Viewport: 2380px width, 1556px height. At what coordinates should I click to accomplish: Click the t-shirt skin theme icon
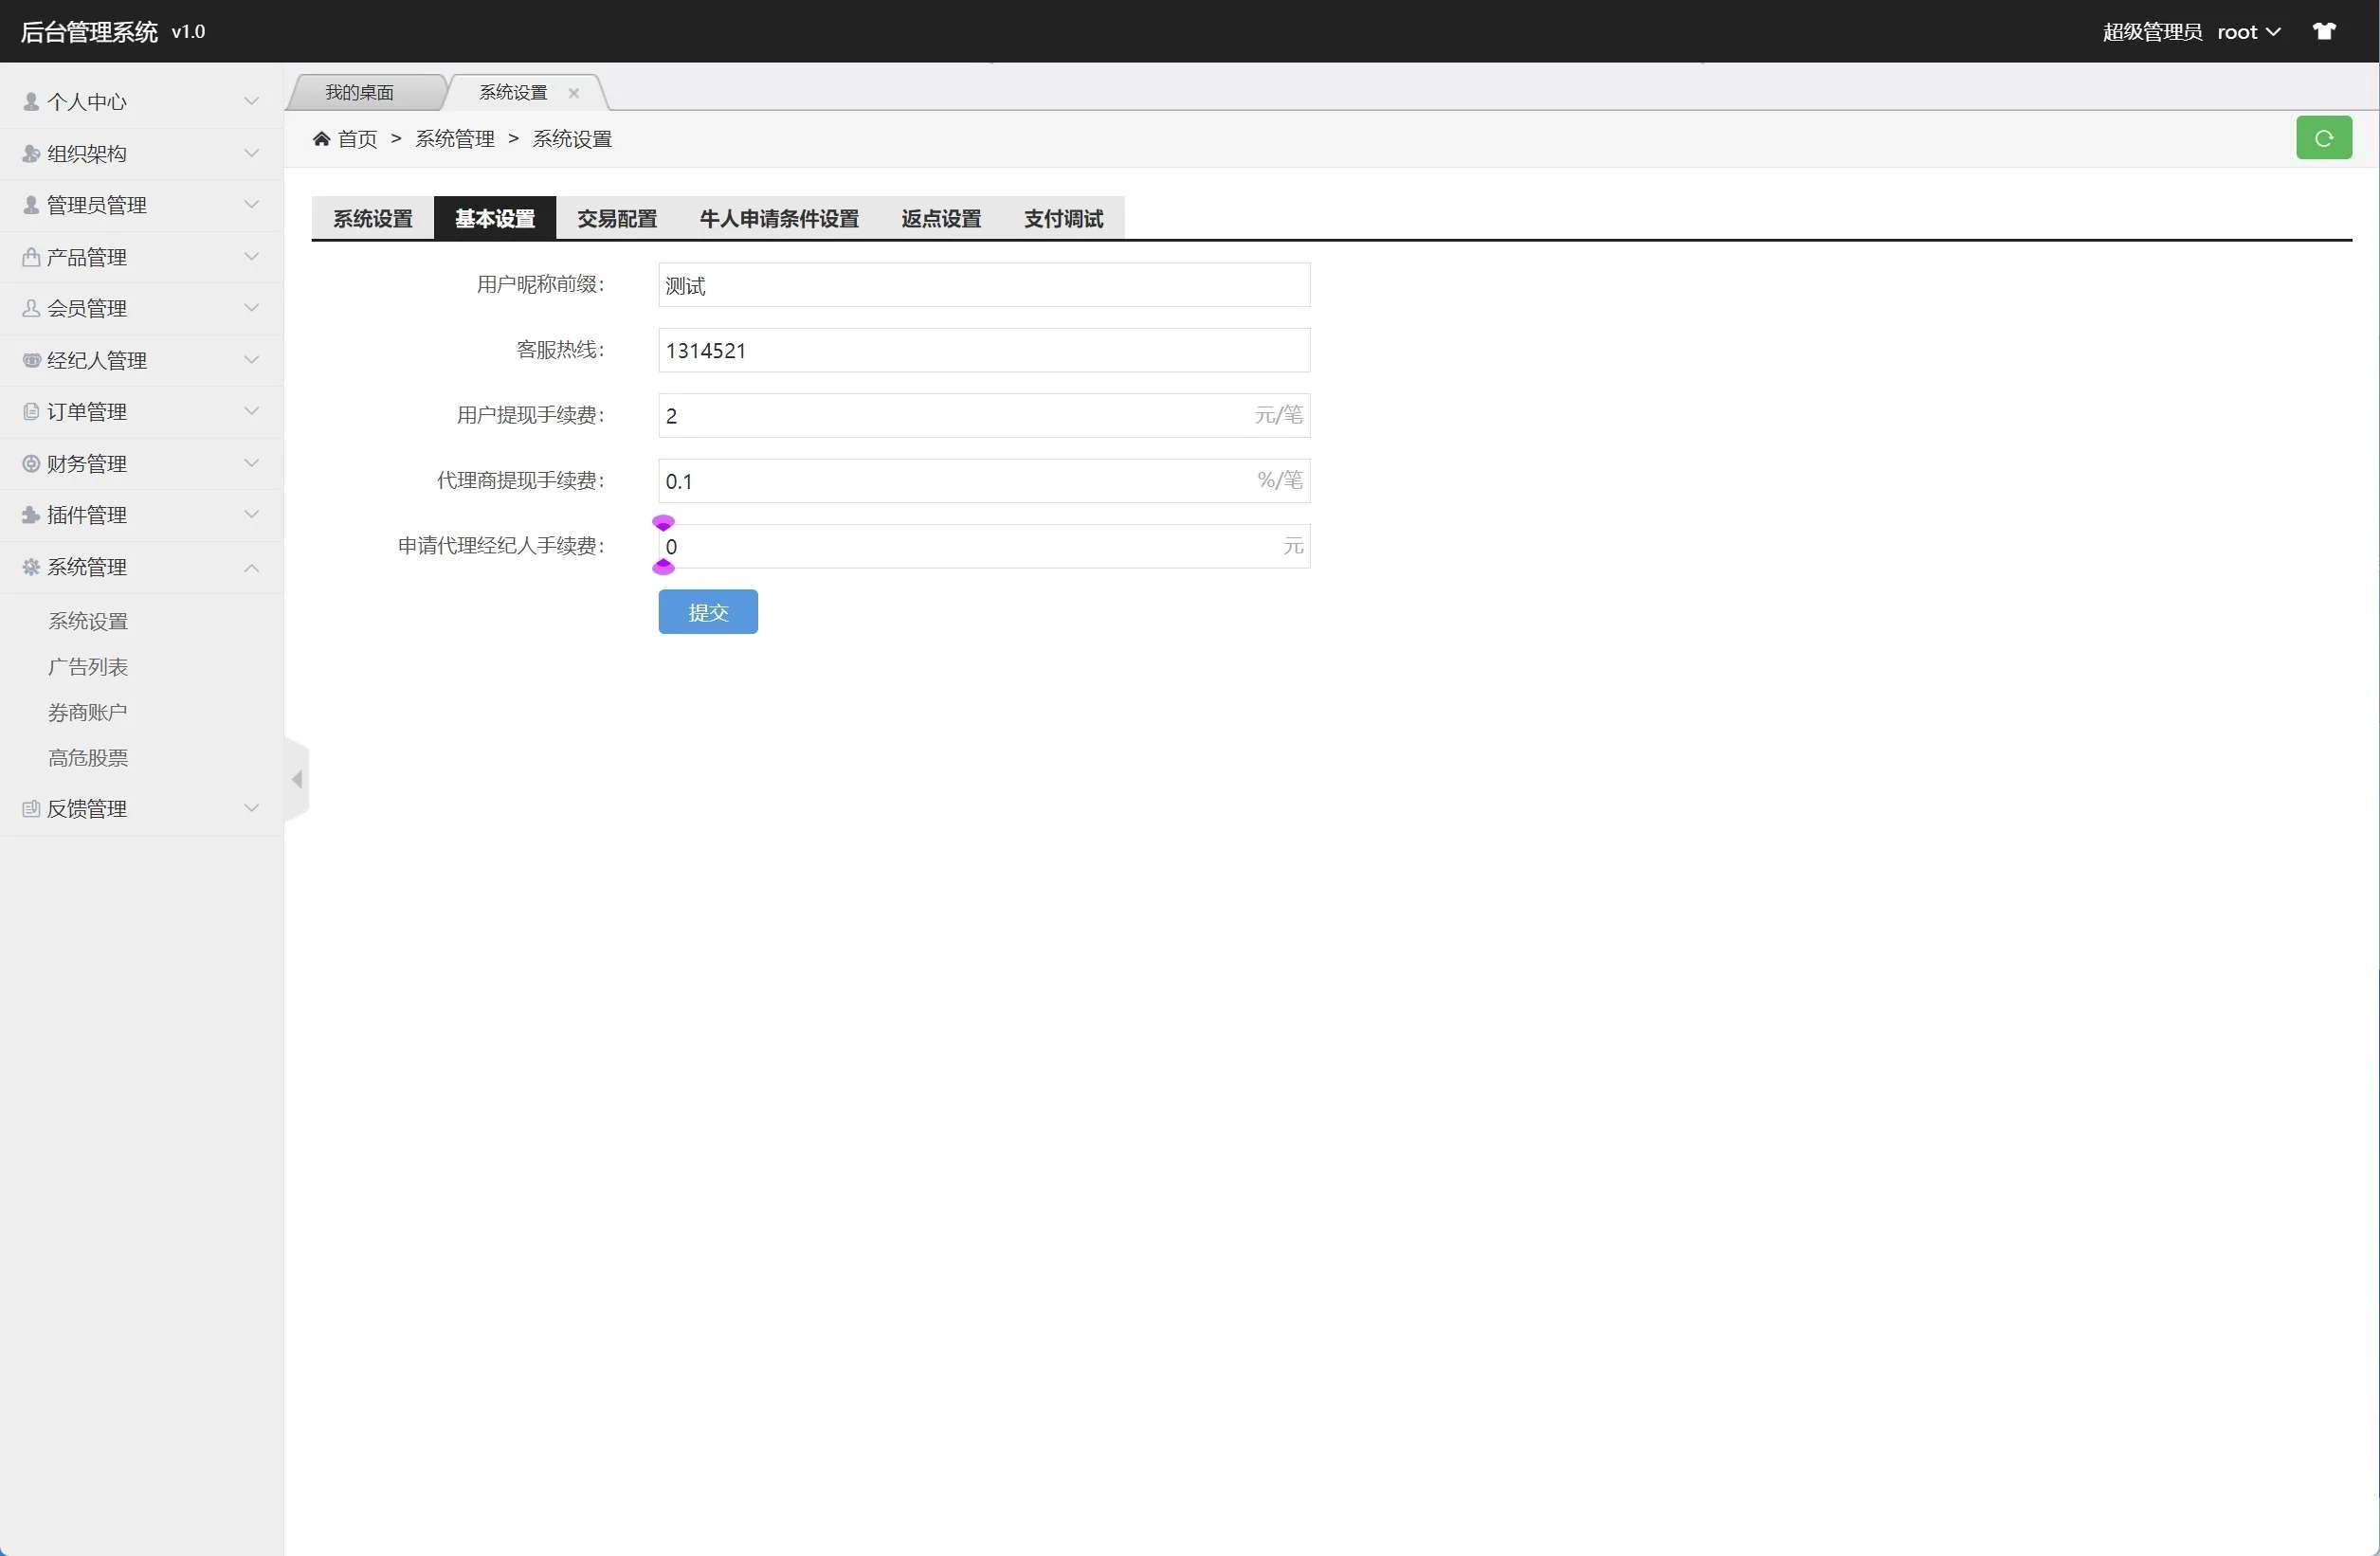coord(2324,31)
